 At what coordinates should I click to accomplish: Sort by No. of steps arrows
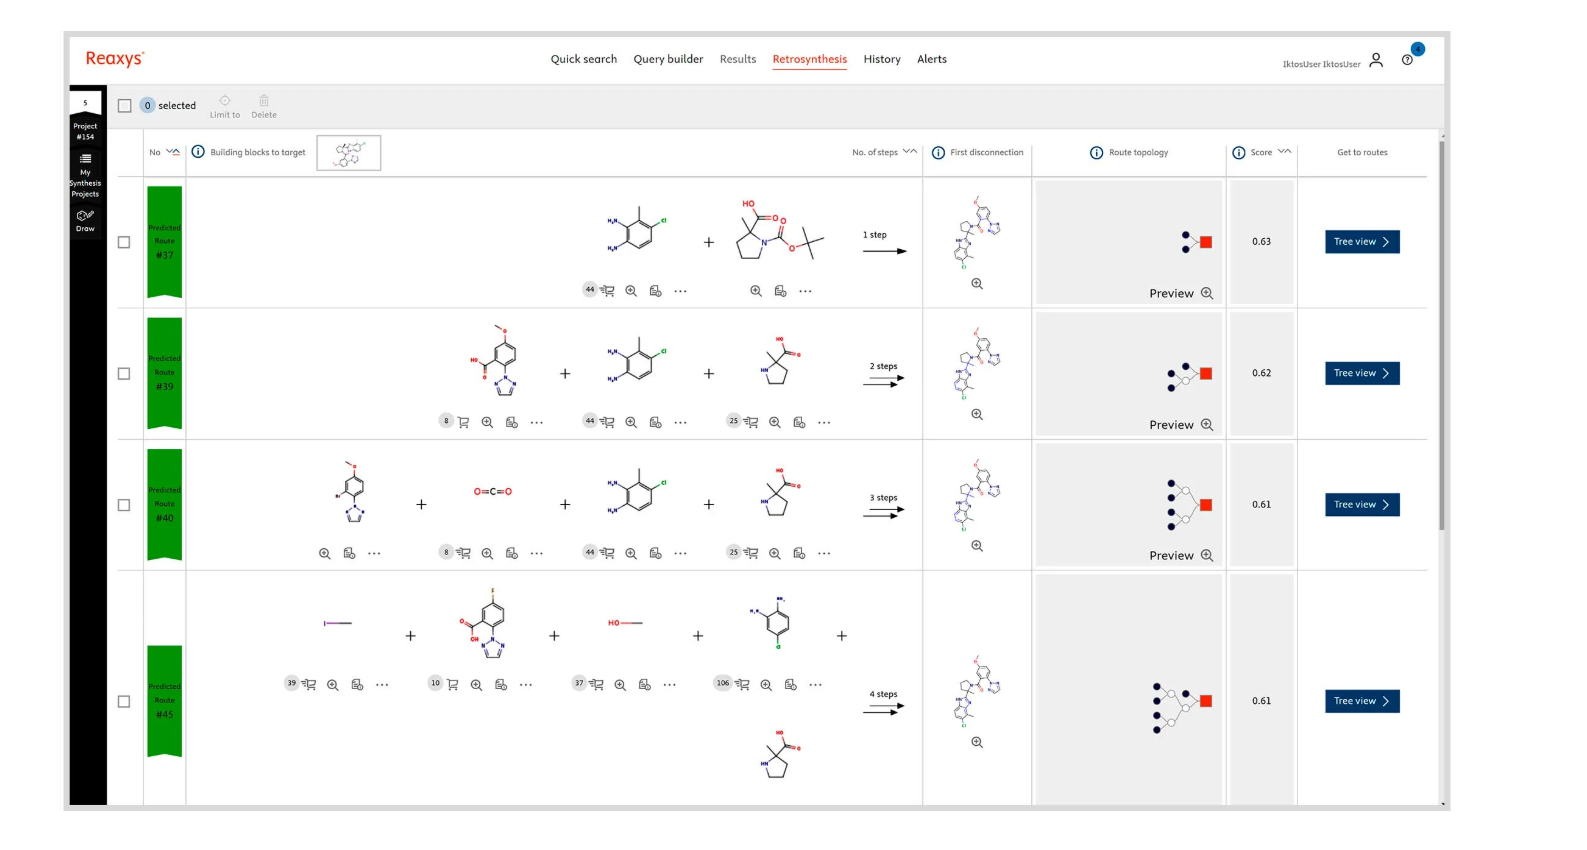tap(910, 152)
